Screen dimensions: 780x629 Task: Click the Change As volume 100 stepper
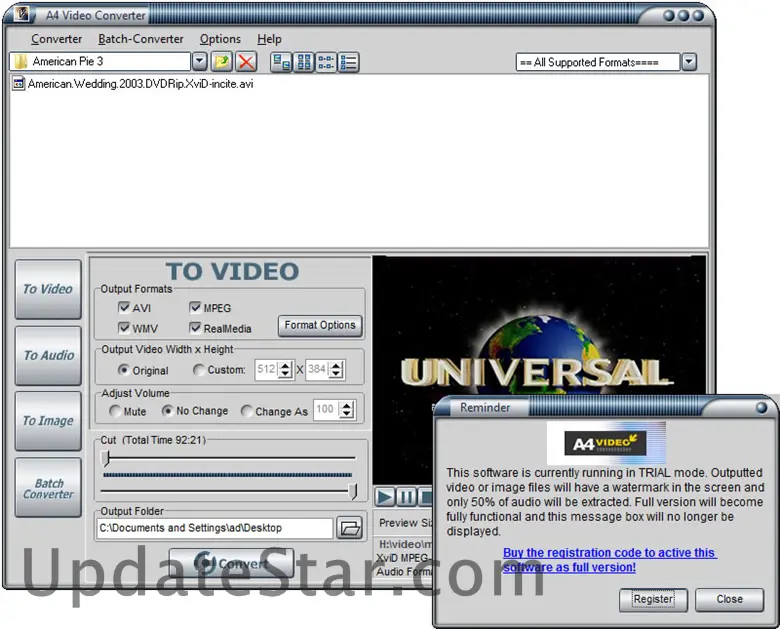[347, 410]
